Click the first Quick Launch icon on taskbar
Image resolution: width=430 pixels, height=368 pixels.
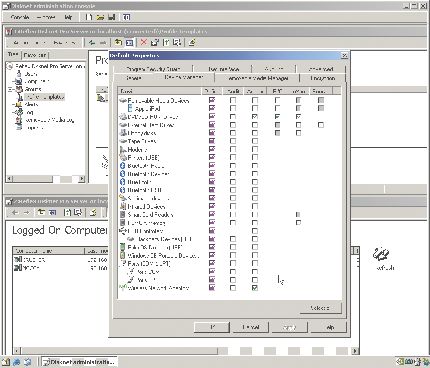coord(6,362)
